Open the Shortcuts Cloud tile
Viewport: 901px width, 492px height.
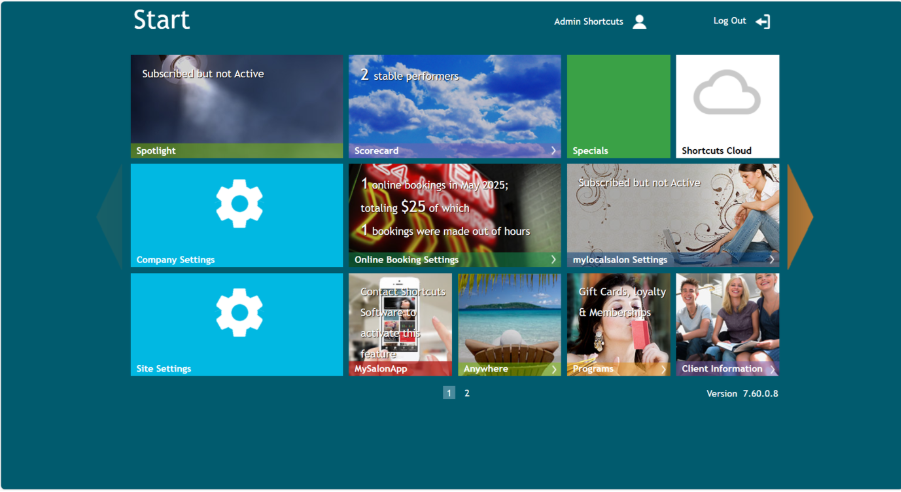(727, 105)
